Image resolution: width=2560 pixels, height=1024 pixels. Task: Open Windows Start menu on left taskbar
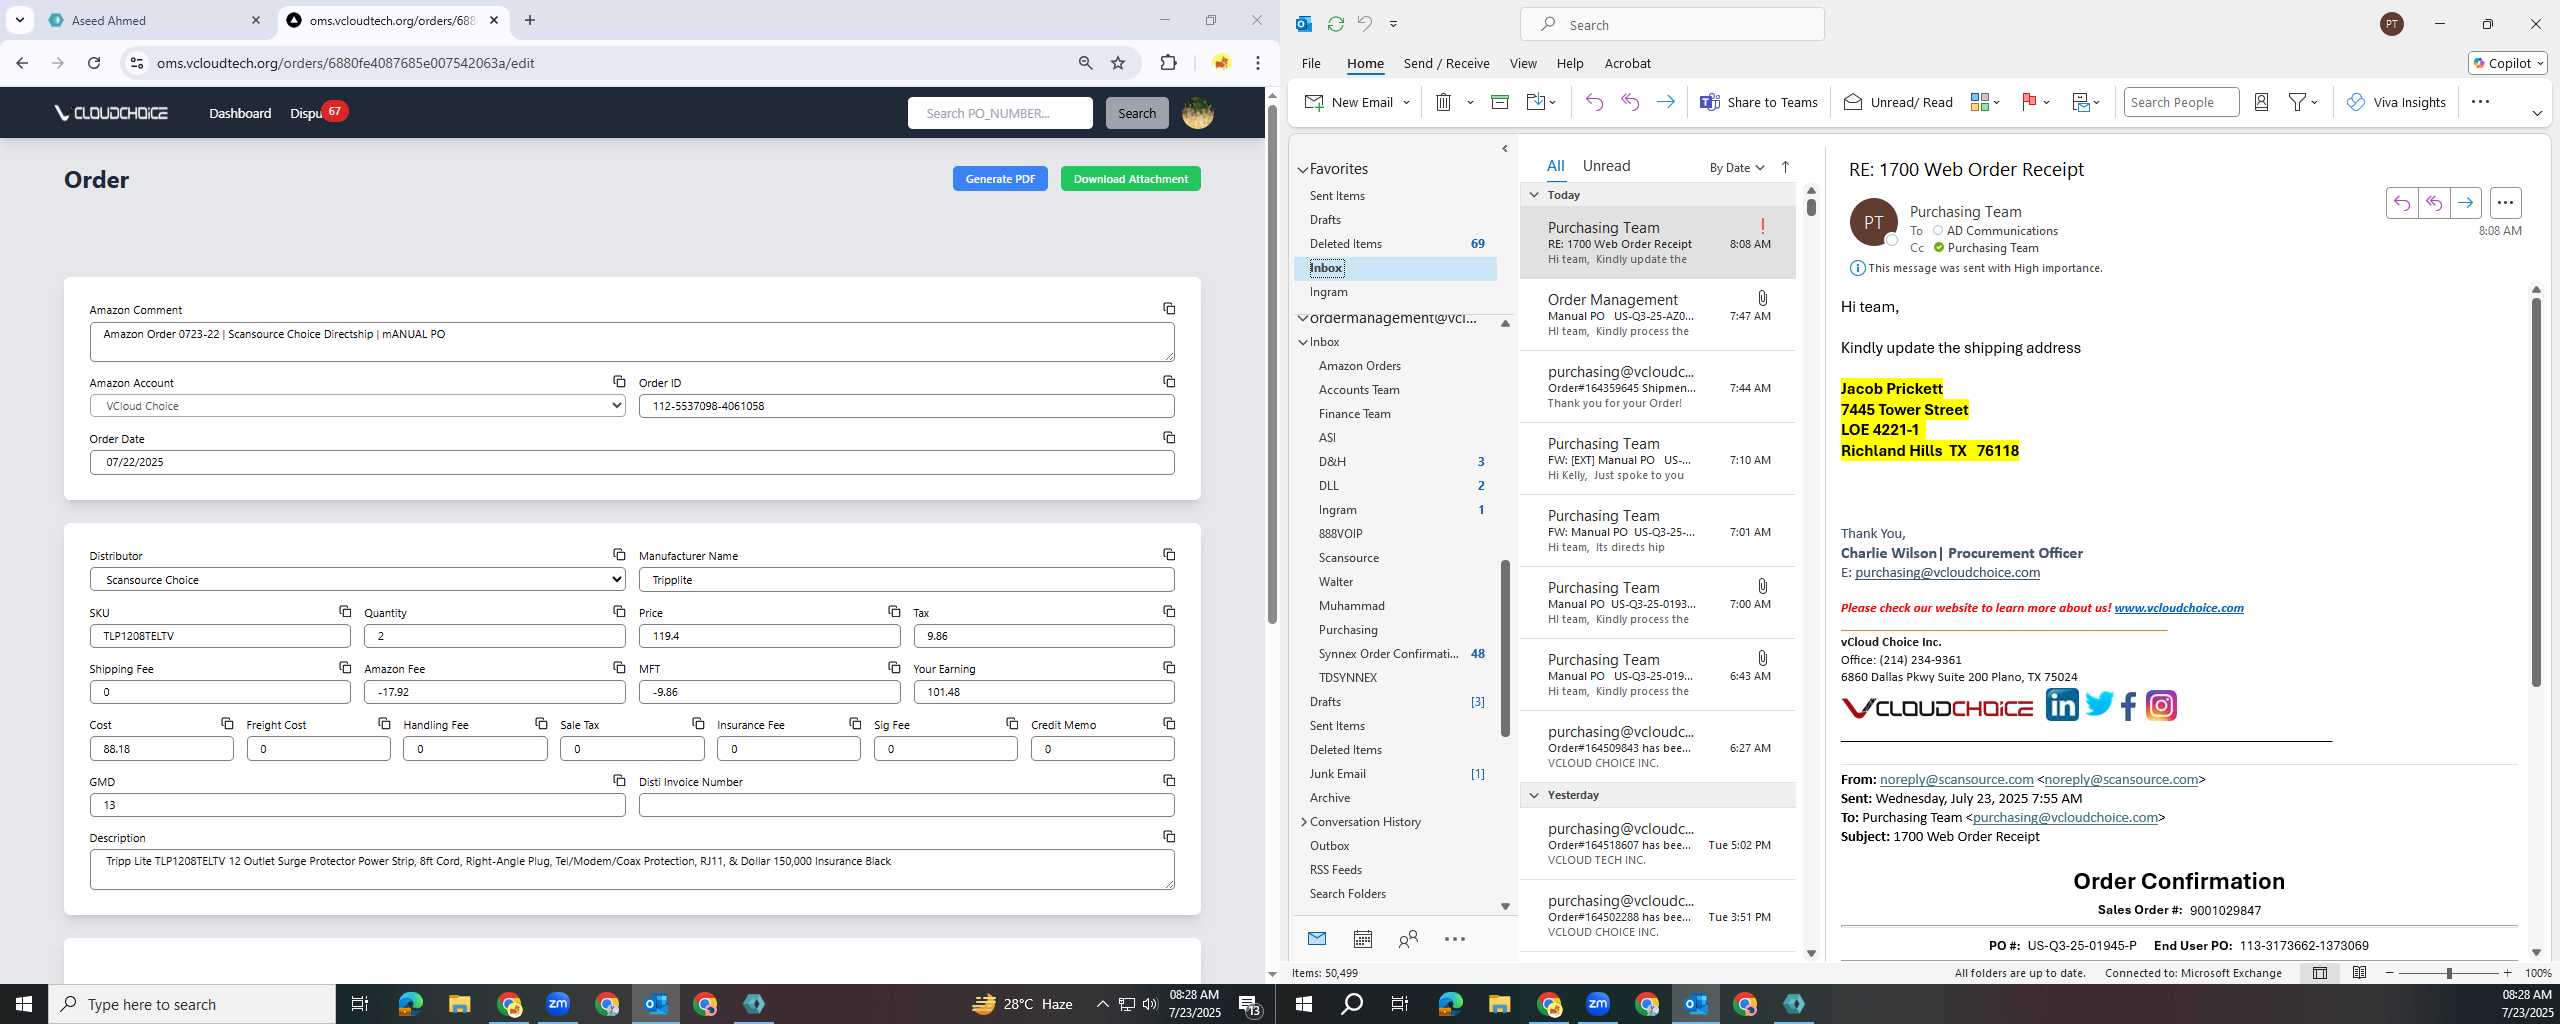(x=24, y=1004)
